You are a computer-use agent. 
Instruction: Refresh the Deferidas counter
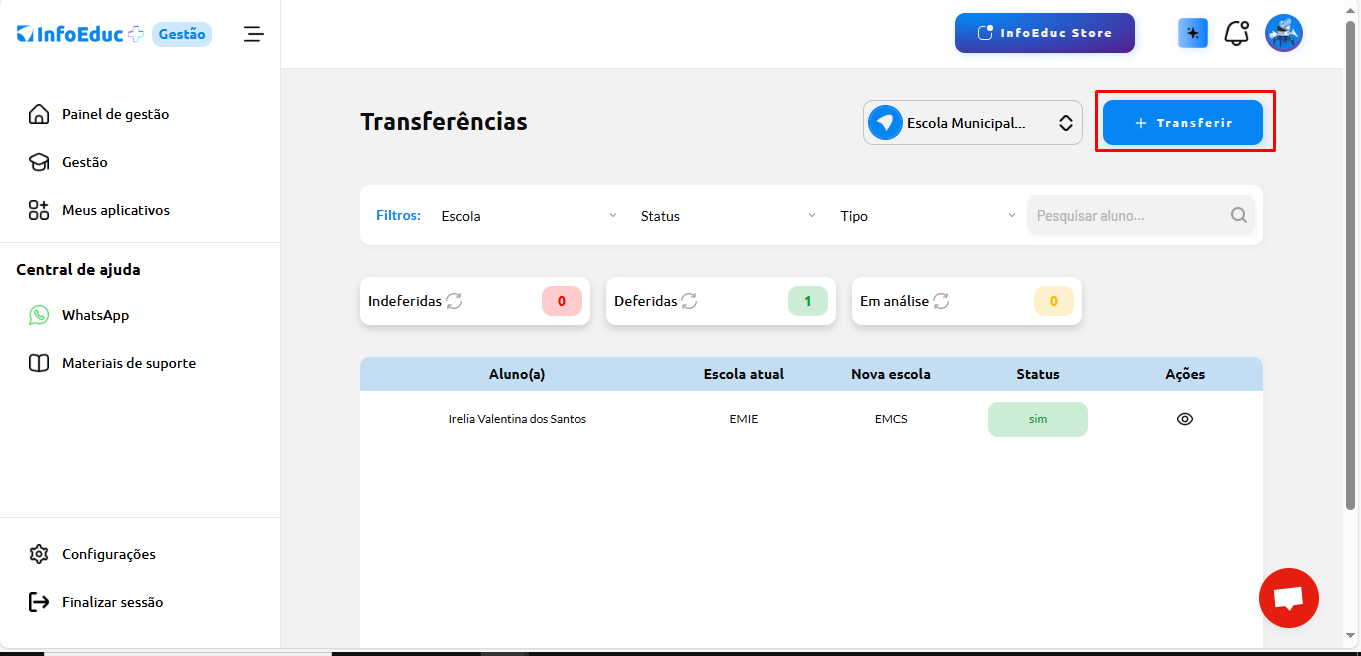coord(689,301)
